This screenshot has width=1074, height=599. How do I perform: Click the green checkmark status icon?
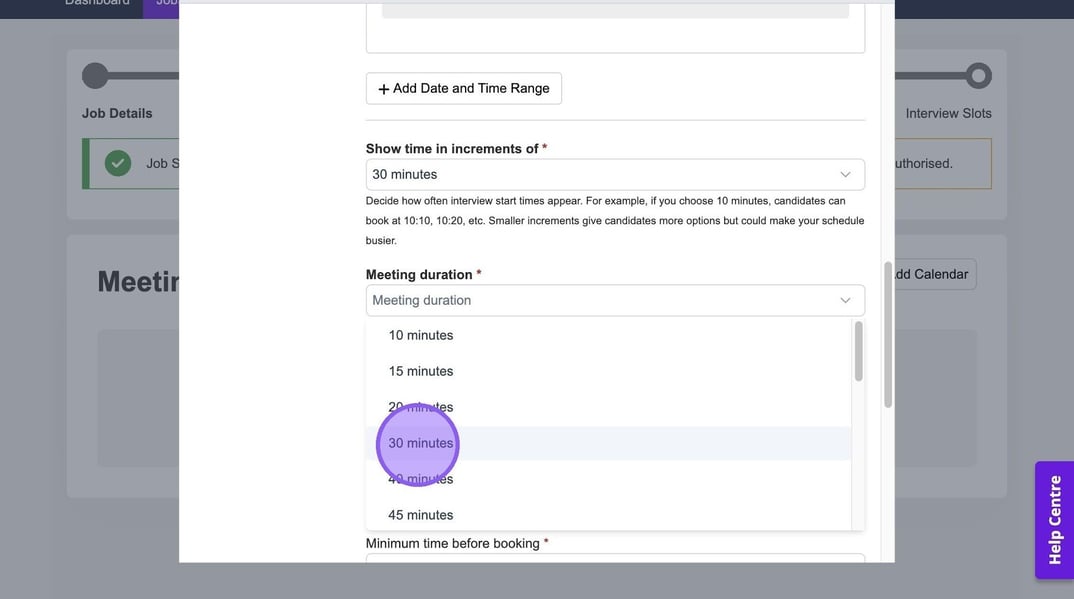[118, 163]
